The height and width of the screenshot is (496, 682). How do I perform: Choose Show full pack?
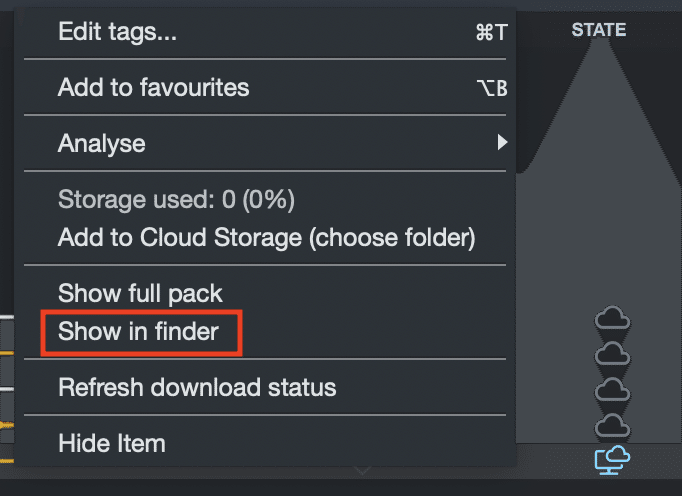[140, 293]
